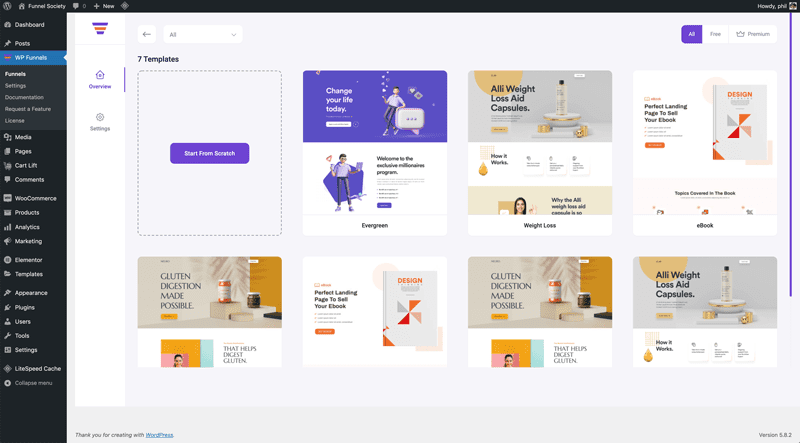This screenshot has width=800, height=443.
Task: Open the Funnels submenu item
Action: [x=15, y=74]
